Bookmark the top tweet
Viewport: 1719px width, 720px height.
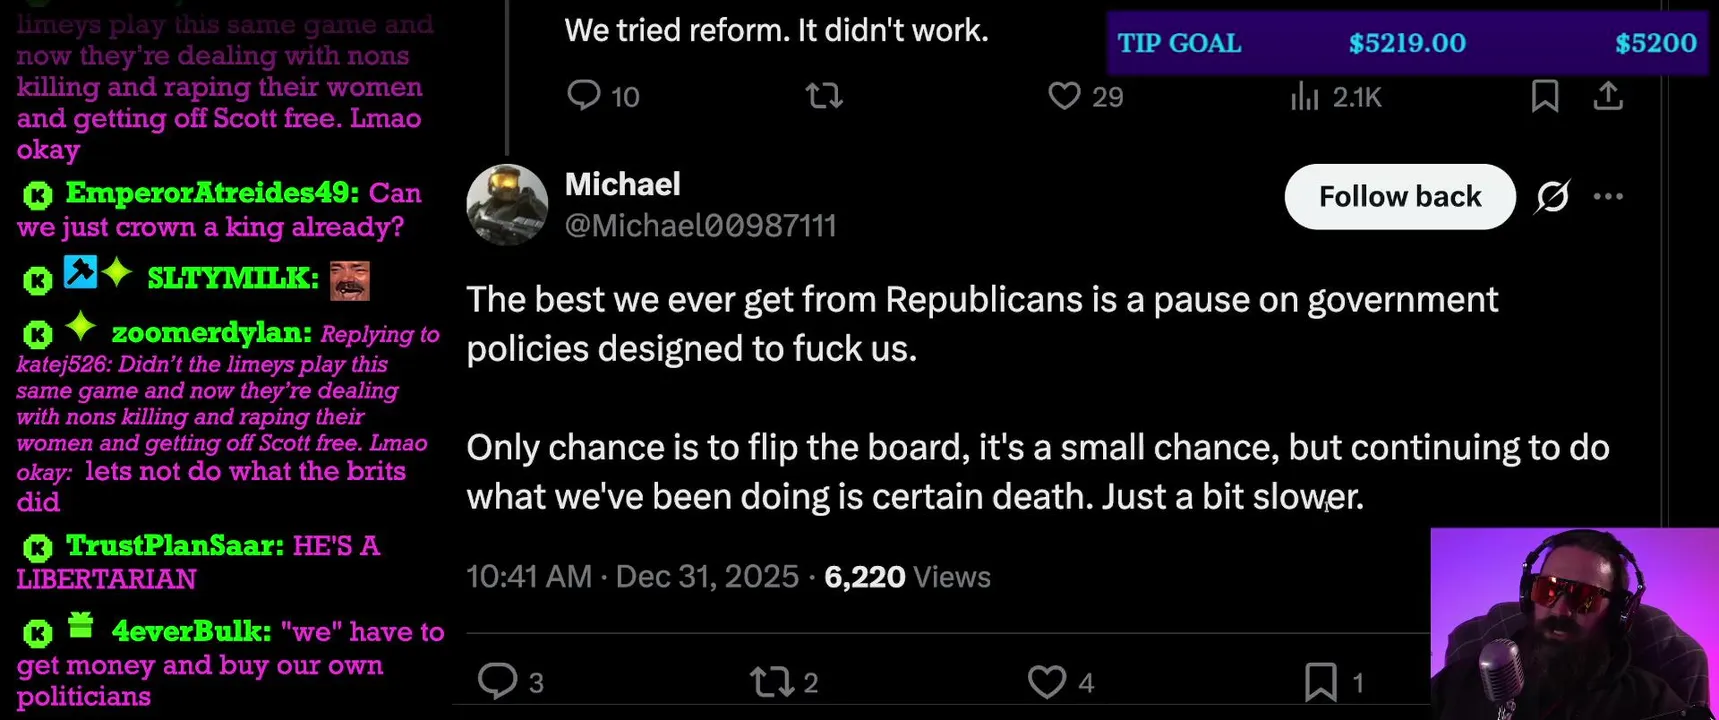1544,96
